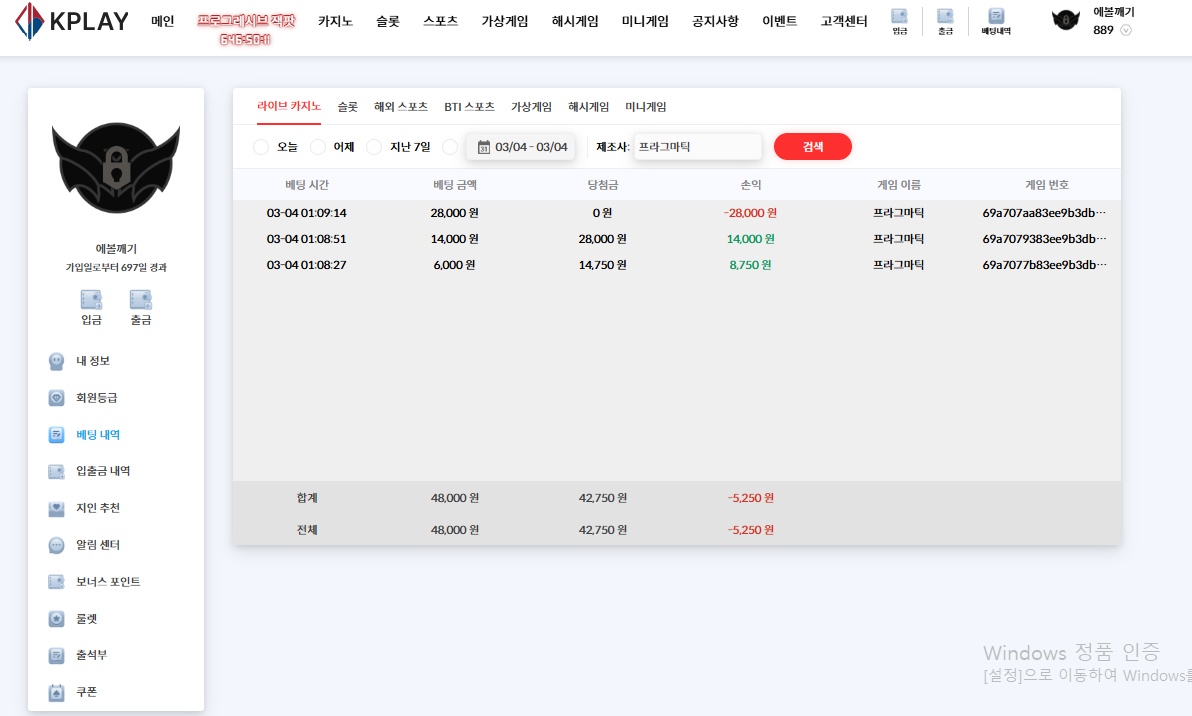Open 내 정보 in the sidebar

(x=92, y=361)
